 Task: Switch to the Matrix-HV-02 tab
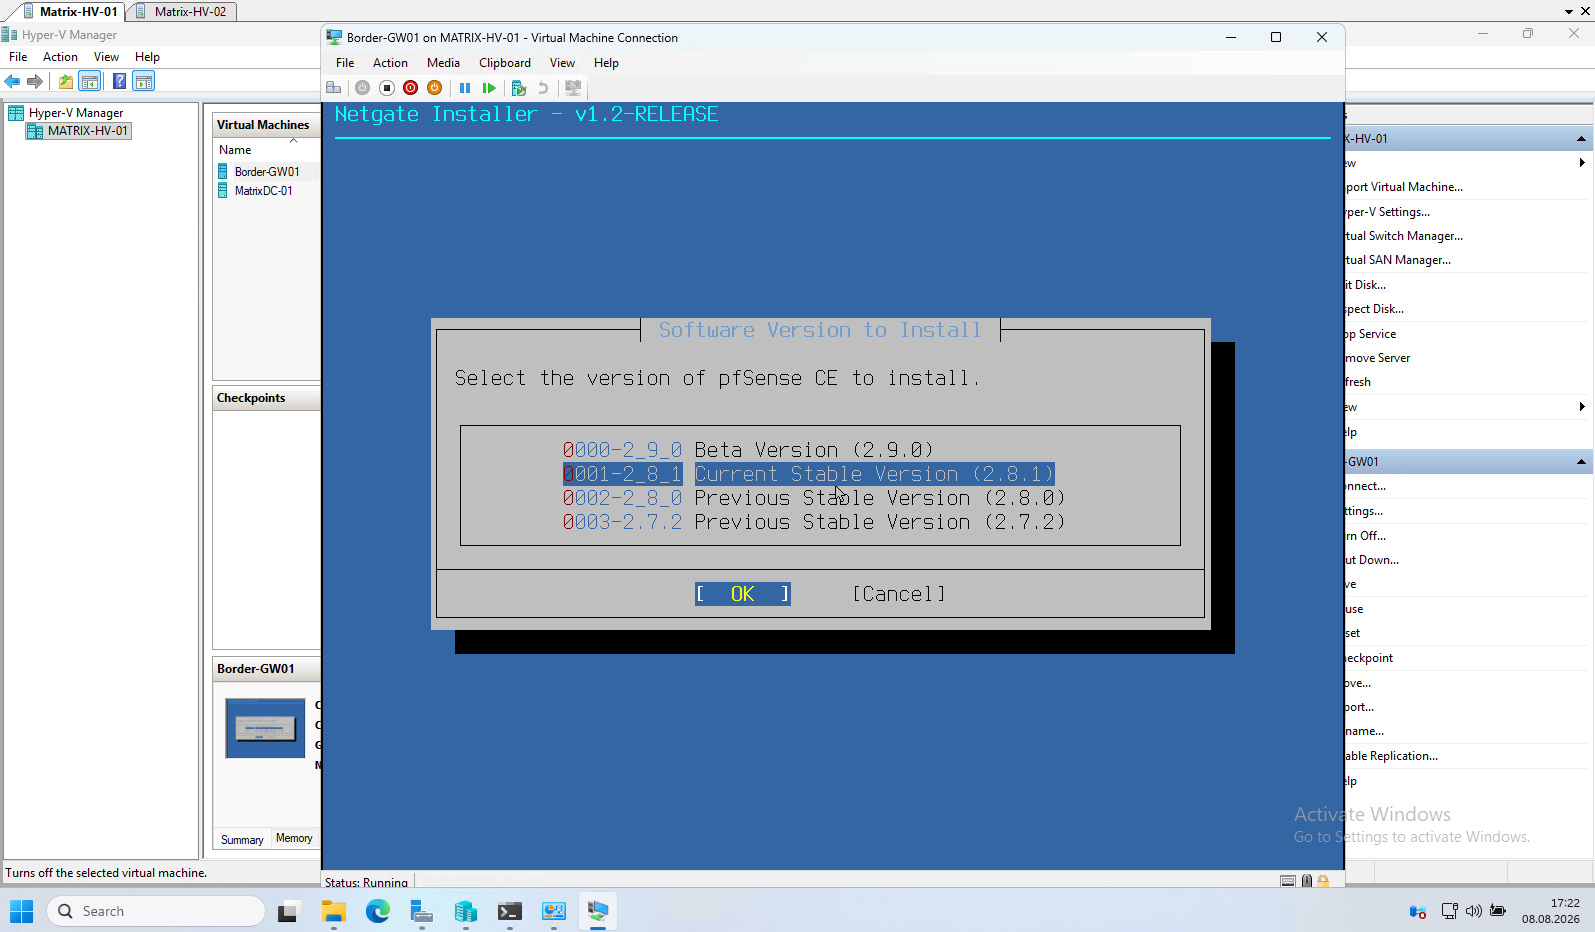182,11
